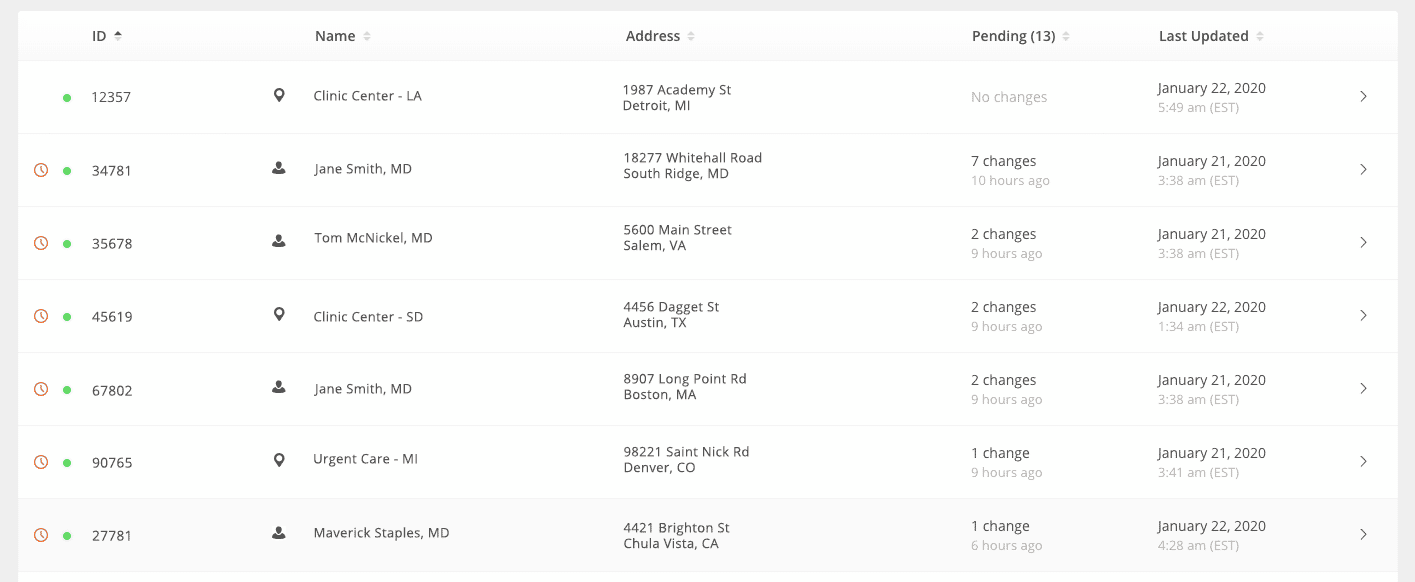Click the person icon next to Maverick Staples, MD
1415x582 pixels.
[x=279, y=533]
